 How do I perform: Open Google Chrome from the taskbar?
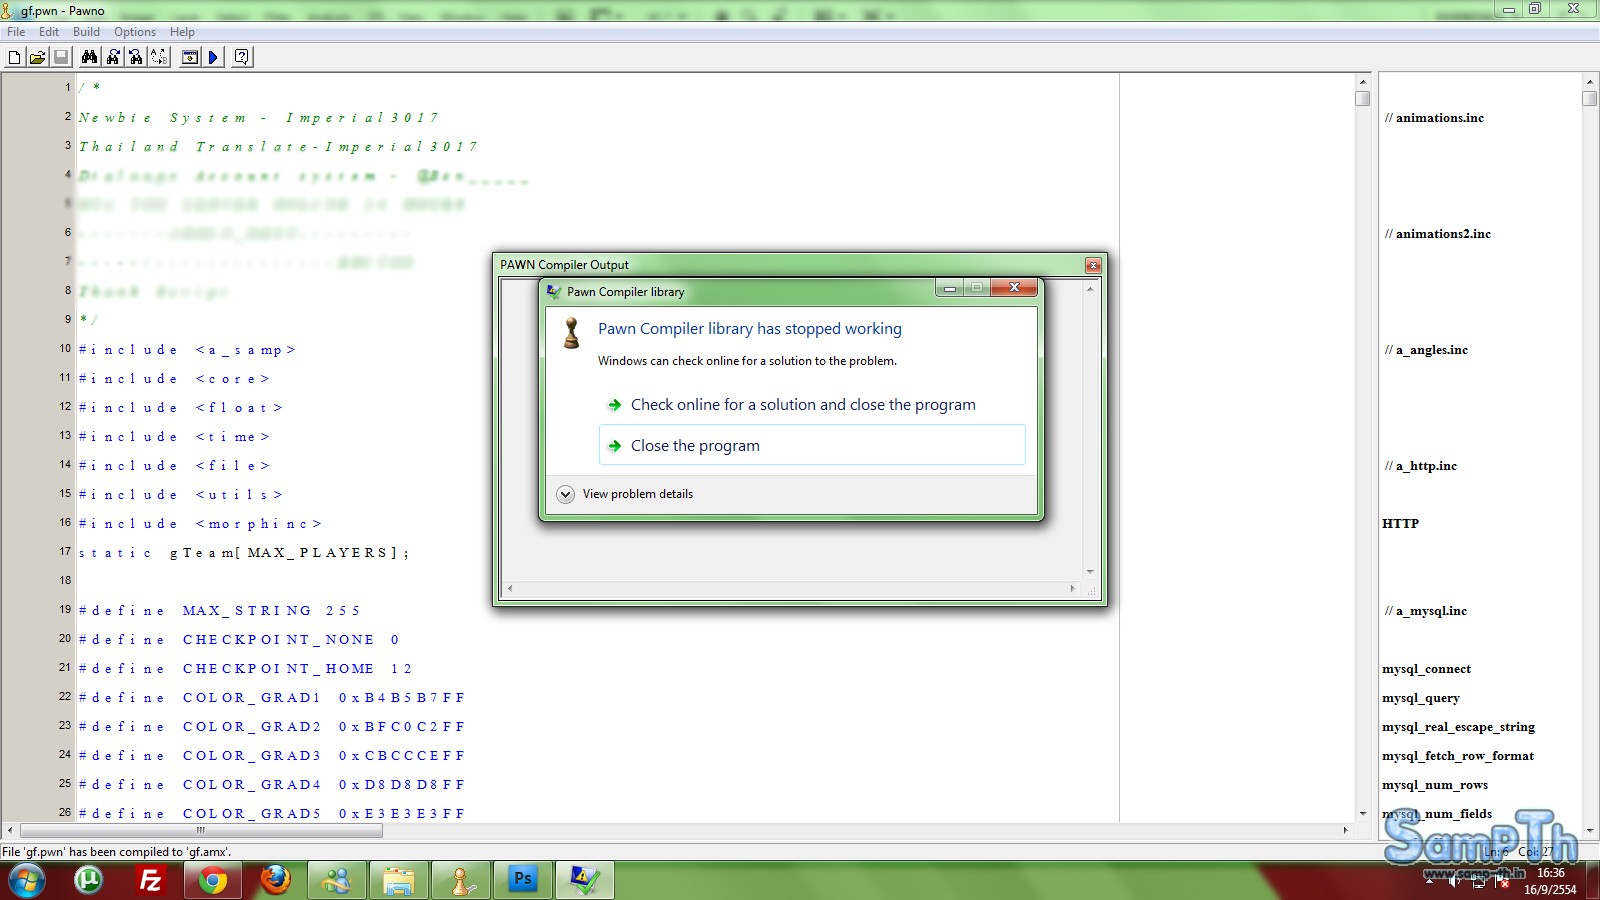(213, 880)
